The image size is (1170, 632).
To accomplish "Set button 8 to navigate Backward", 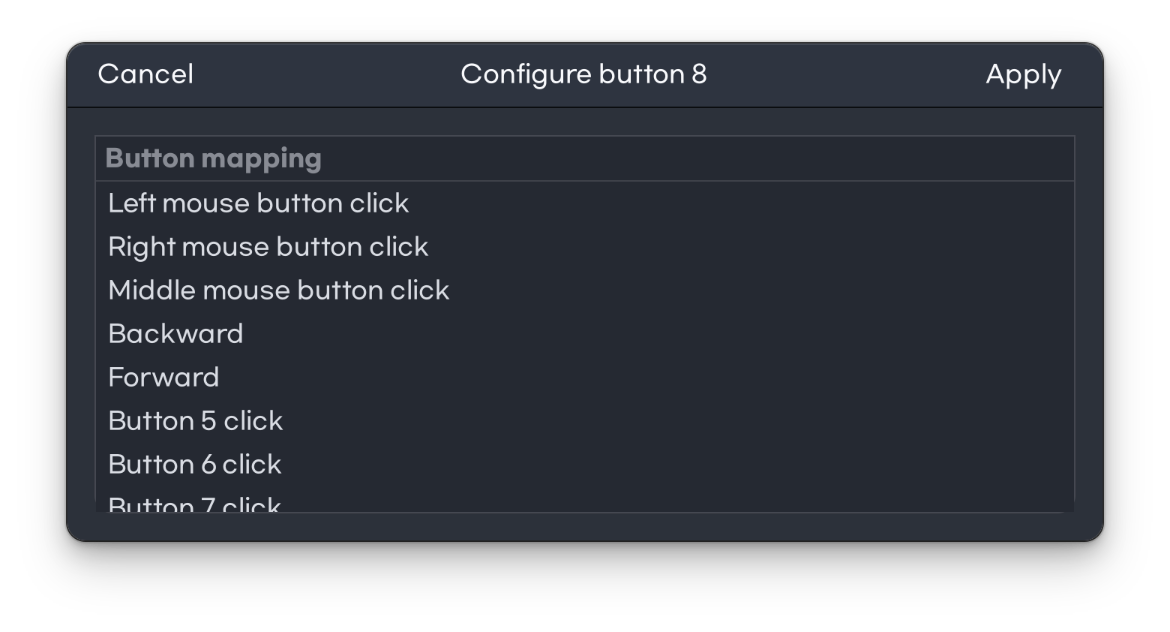I will pyautogui.click(x=176, y=334).
